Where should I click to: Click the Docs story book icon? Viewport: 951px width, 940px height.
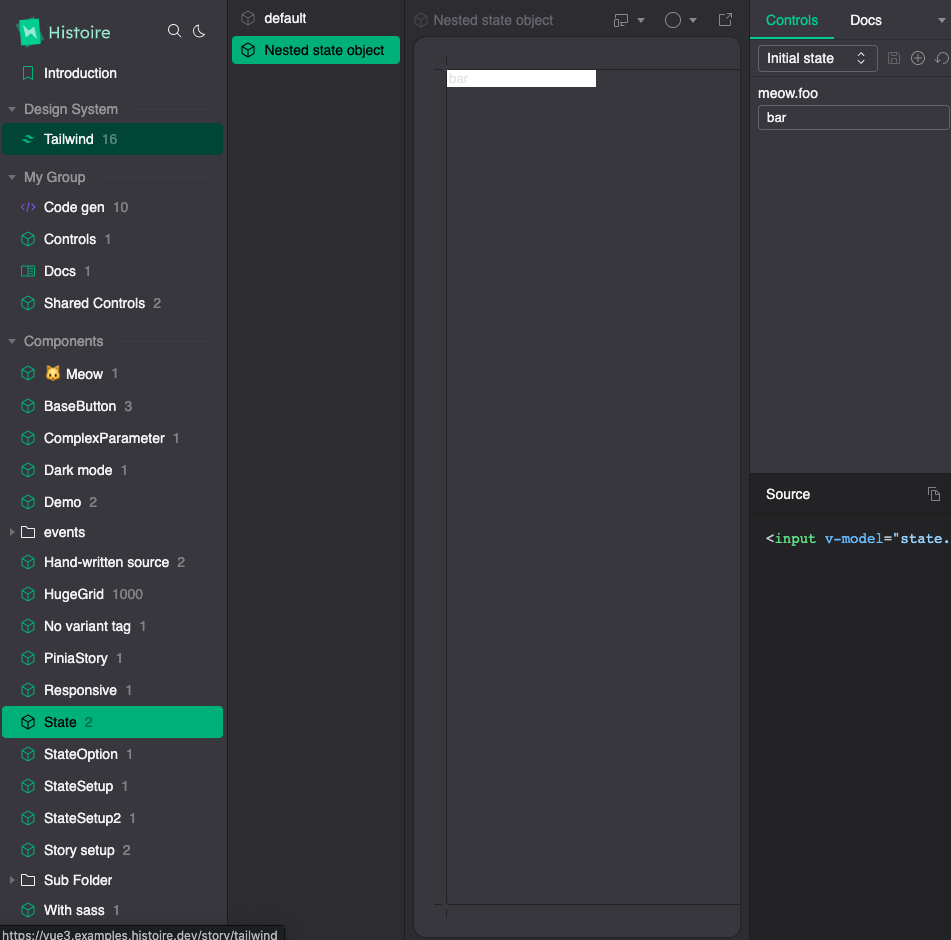tap(28, 271)
